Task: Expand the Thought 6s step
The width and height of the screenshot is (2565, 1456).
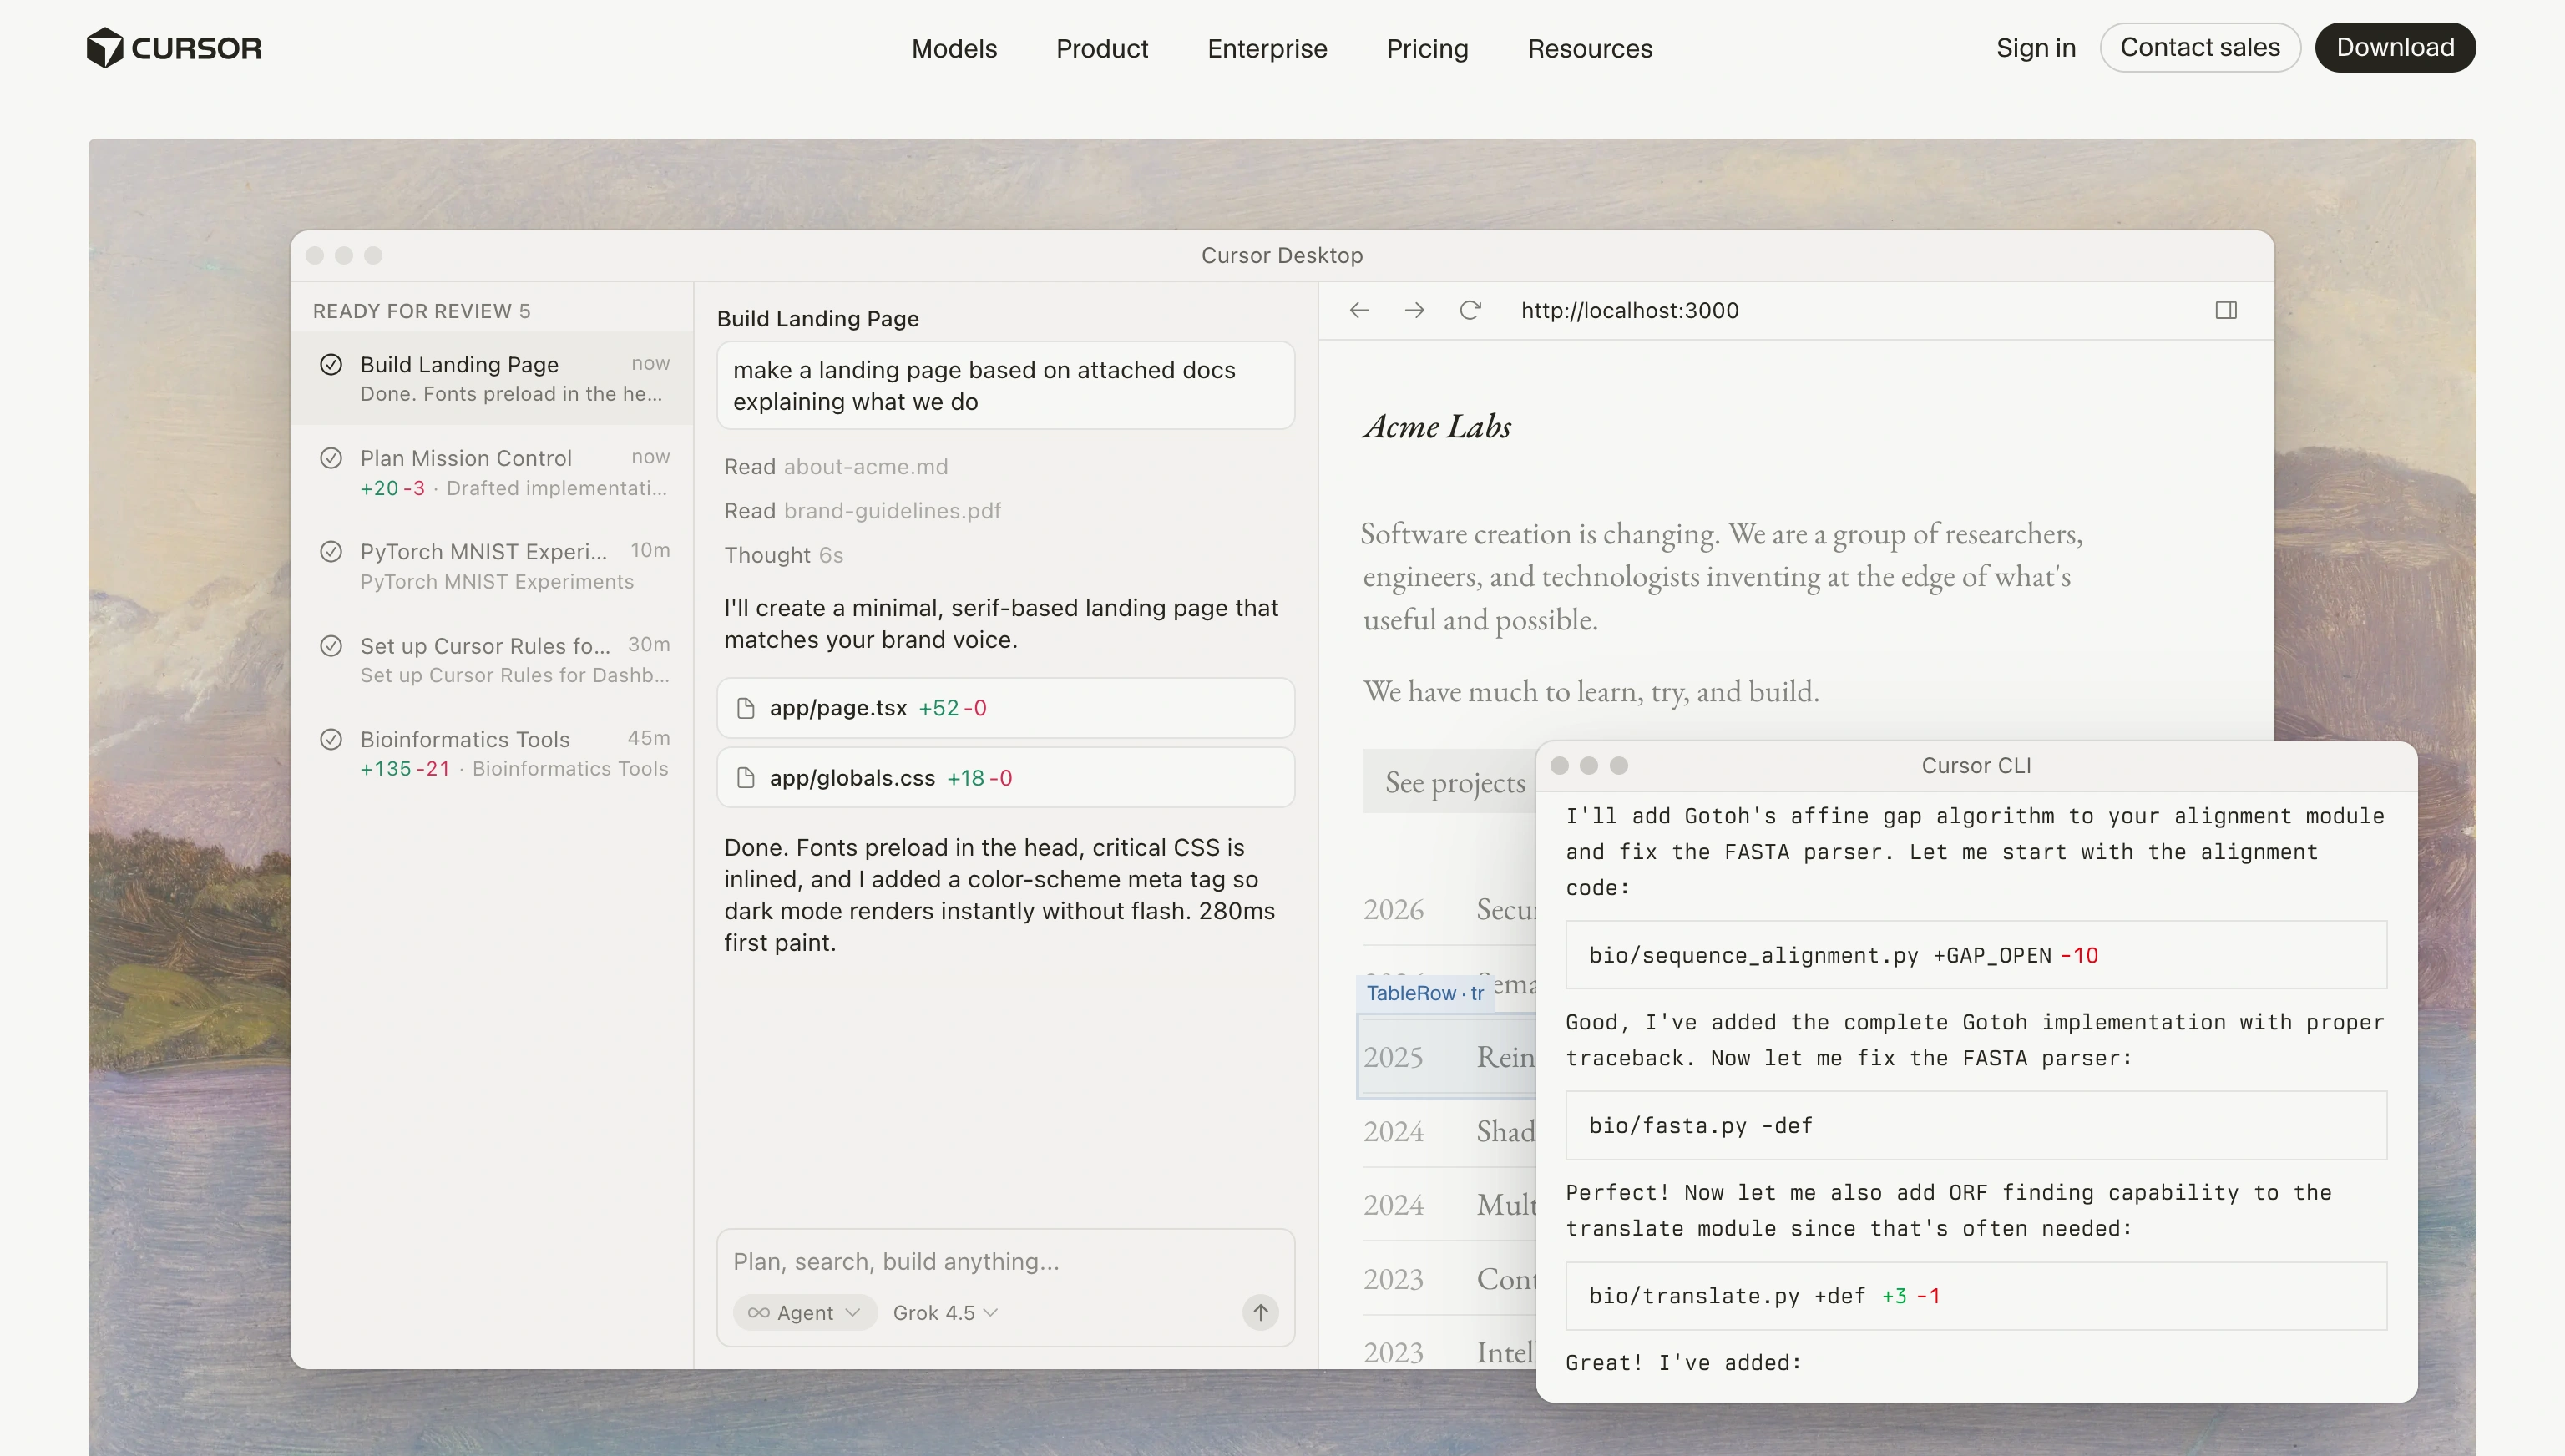Action: (783, 555)
